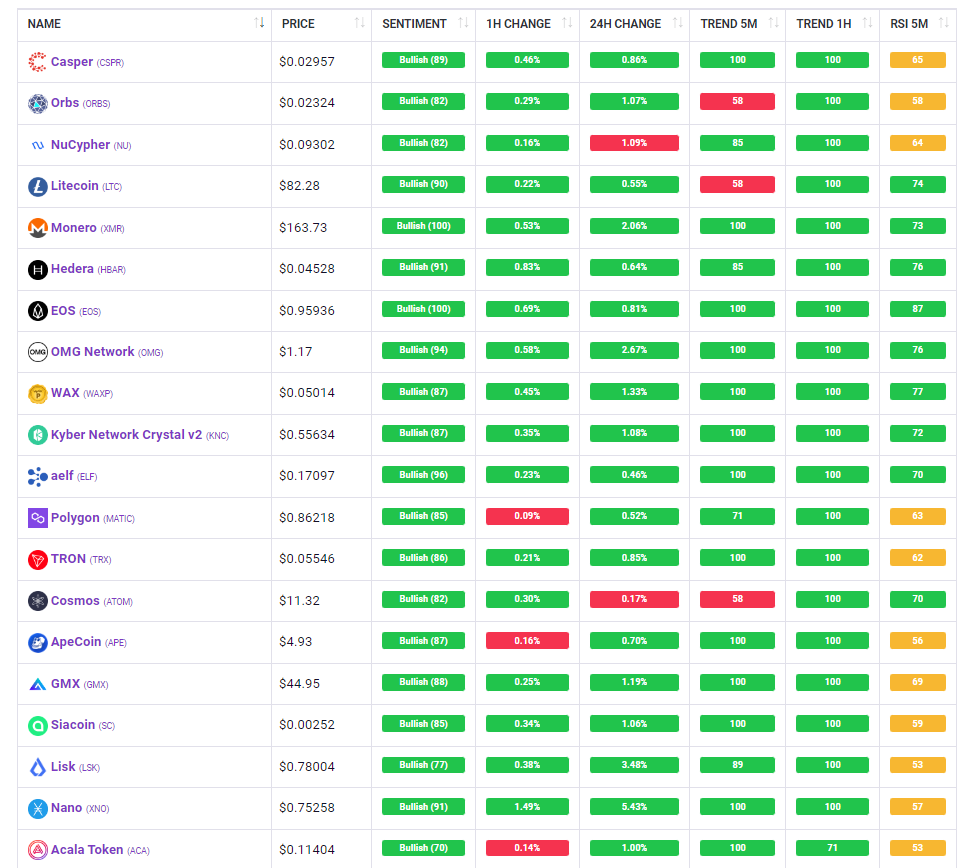Open the Kyber Network Crystal v2 link
Viewport: 968px width, 868px height.
pyautogui.click(x=126, y=435)
